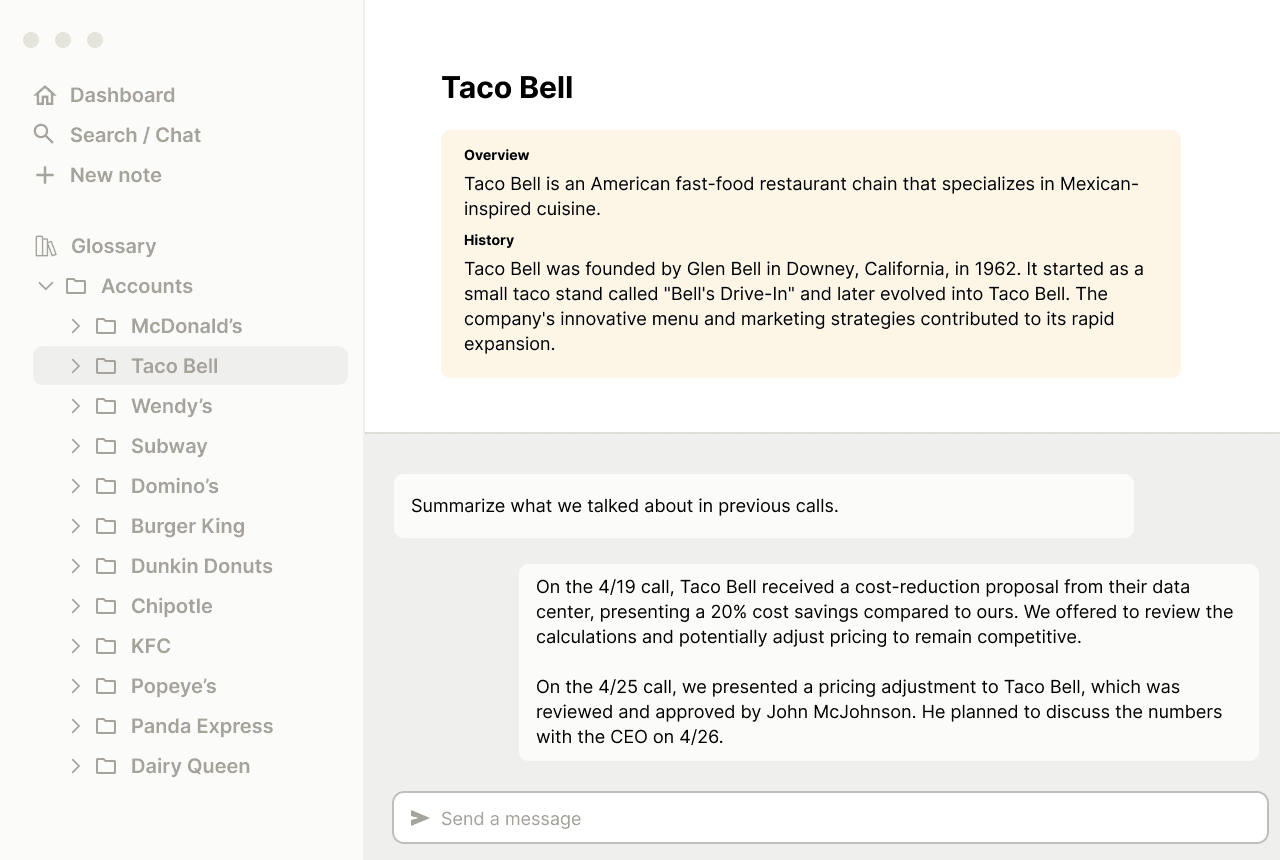Expand the Taco Bell folder chevron
Viewport: 1280px width, 860px height.
tap(75, 366)
